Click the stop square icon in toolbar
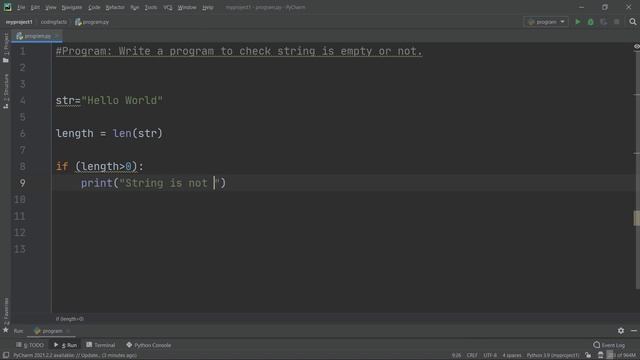This screenshot has width=640, height=360. [x=617, y=22]
